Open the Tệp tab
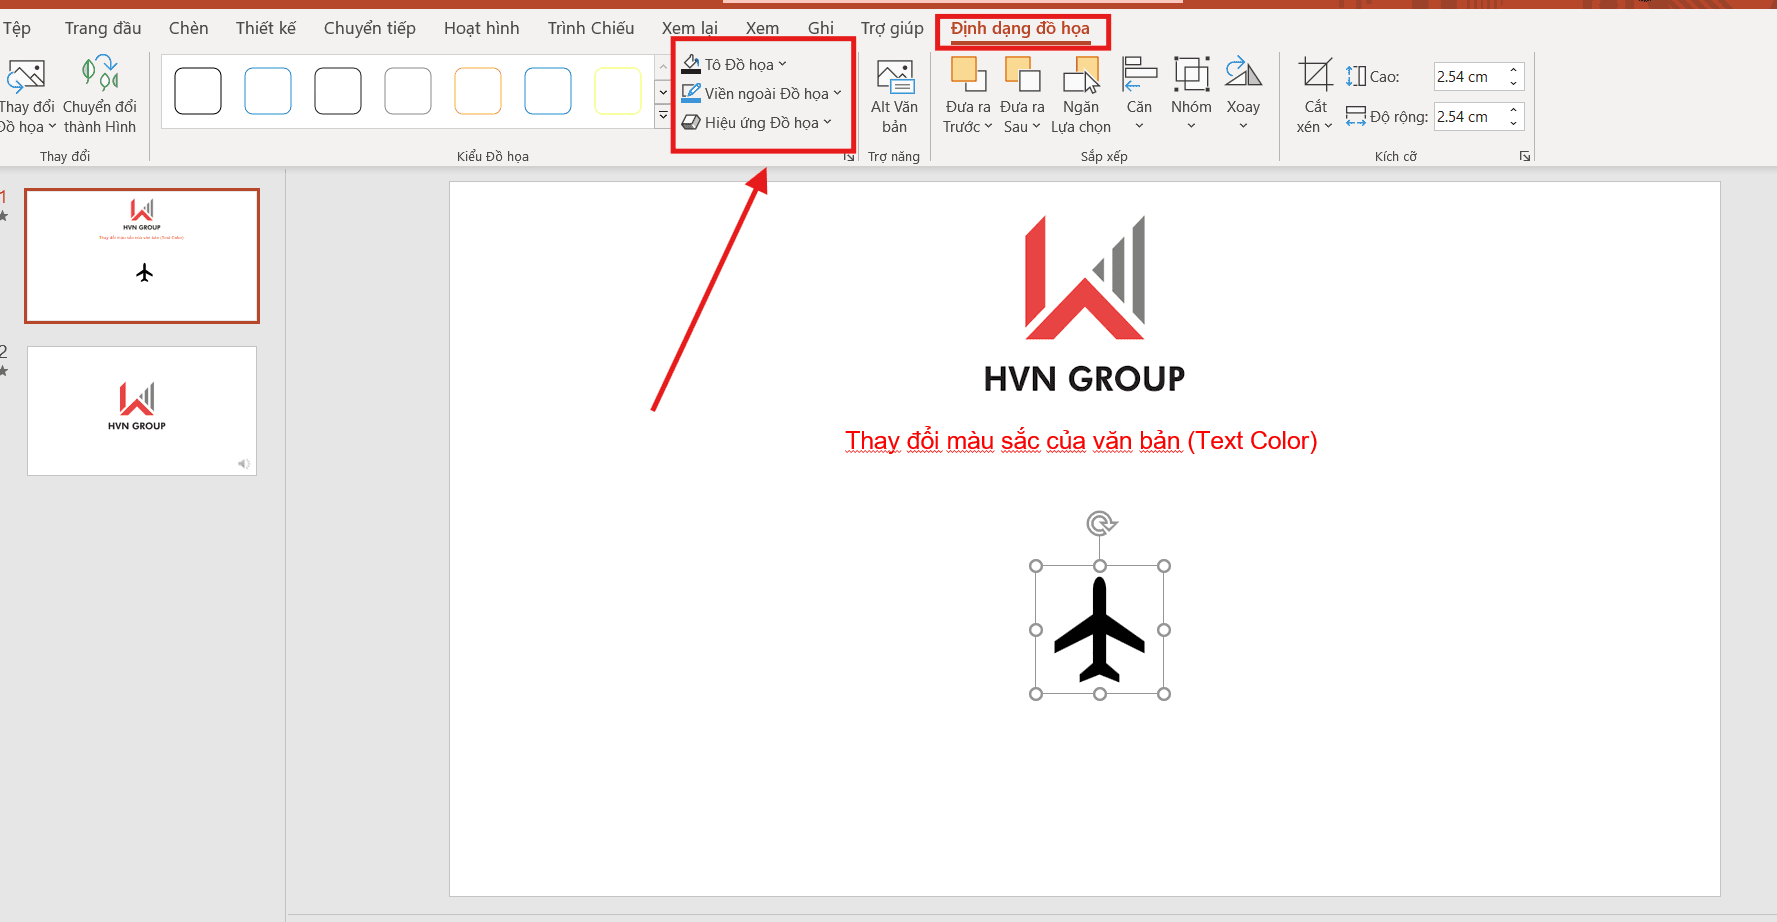Viewport: 1777px width, 922px height. [17, 28]
